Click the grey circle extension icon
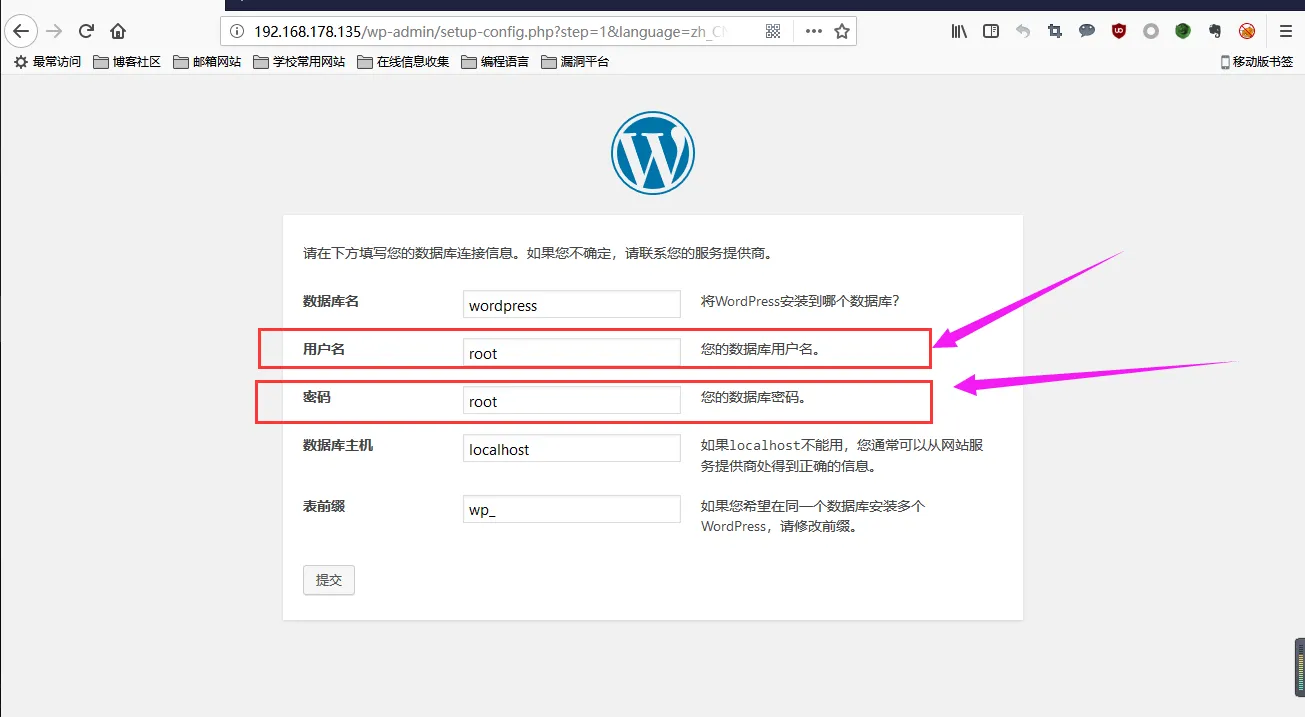Viewport: 1305px width, 717px height. [1151, 31]
